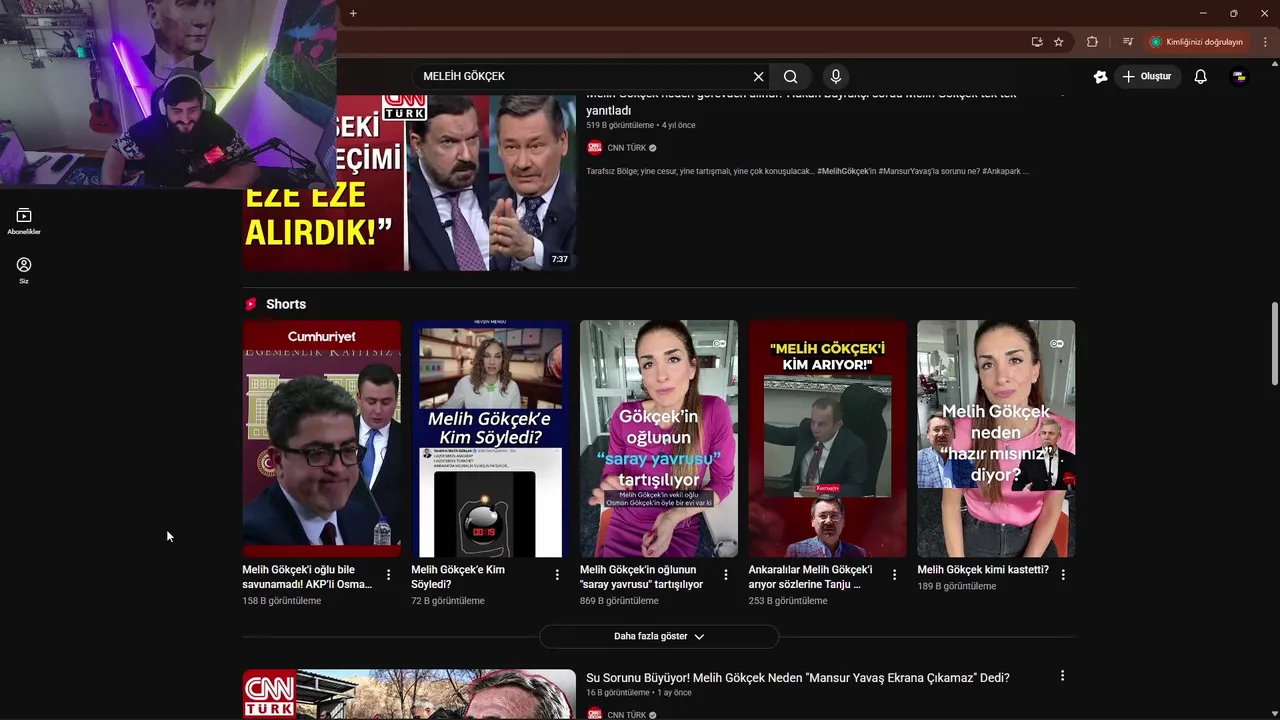The width and height of the screenshot is (1280, 720).
Task: Click the install app icon in address bar
Action: tap(1037, 42)
